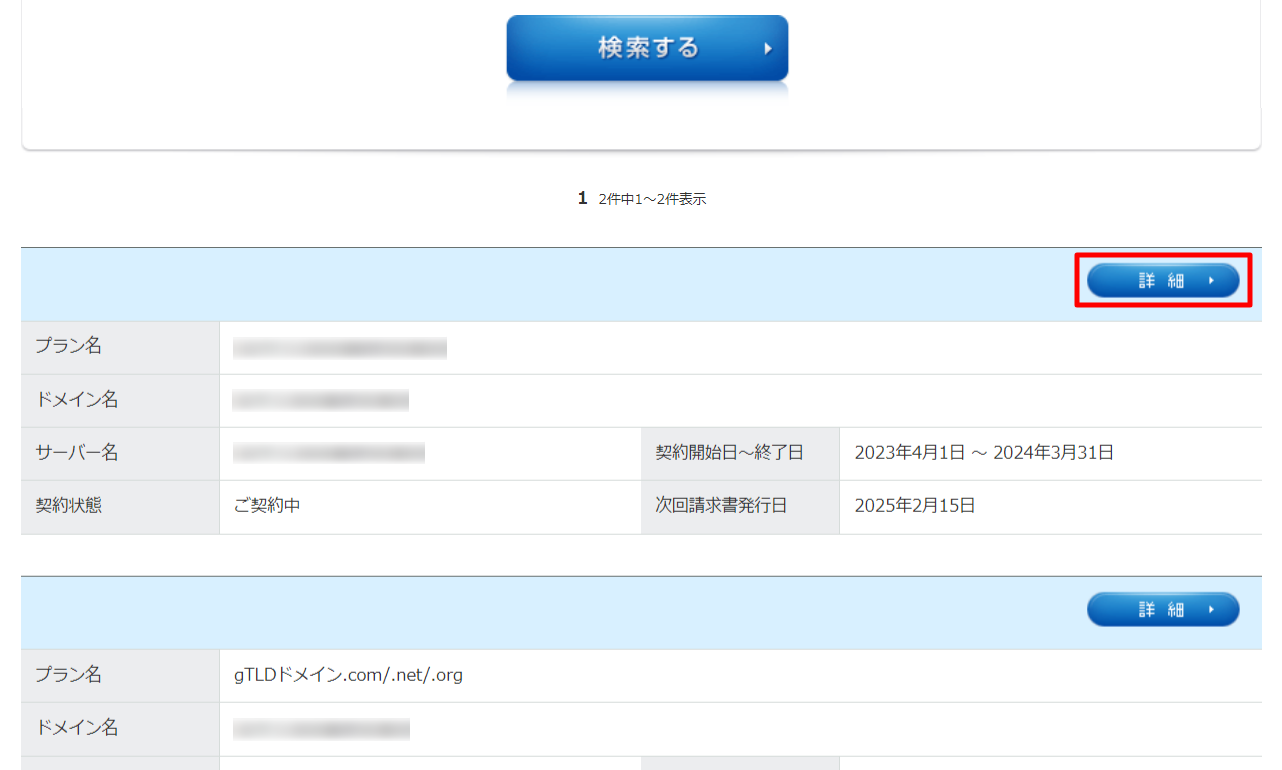The width and height of the screenshot is (1282, 770).
Task: Click the 次回請求書発行日 label cell
Action: [x=721, y=506]
